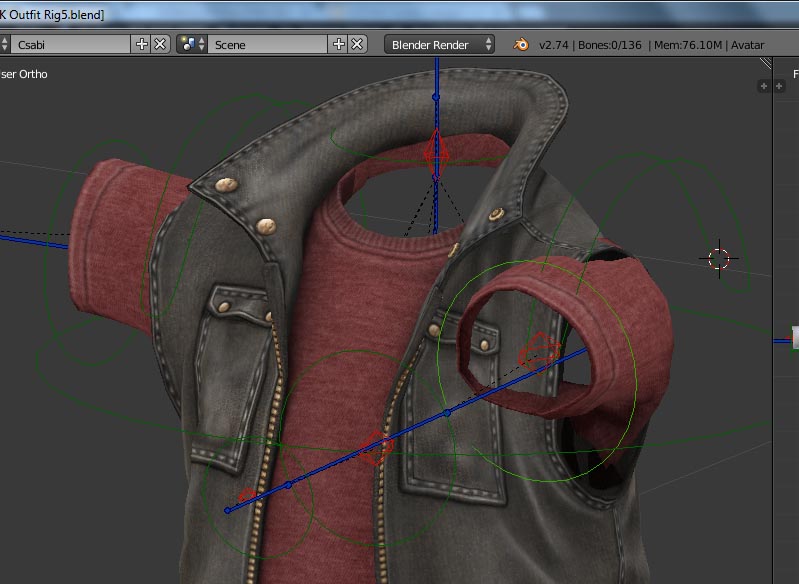Edit the Scene name field
The image size is (799, 584).
(268, 44)
